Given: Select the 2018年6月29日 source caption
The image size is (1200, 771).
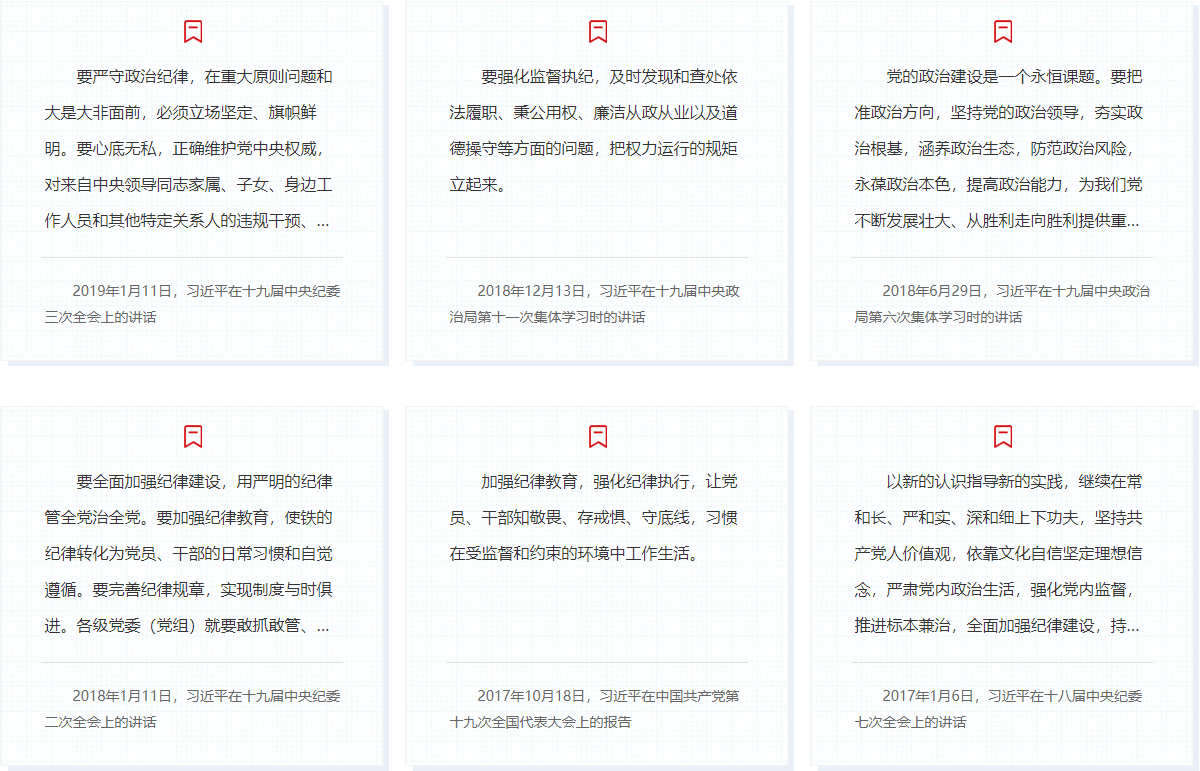Looking at the screenshot, I should (x=1001, y=304).
